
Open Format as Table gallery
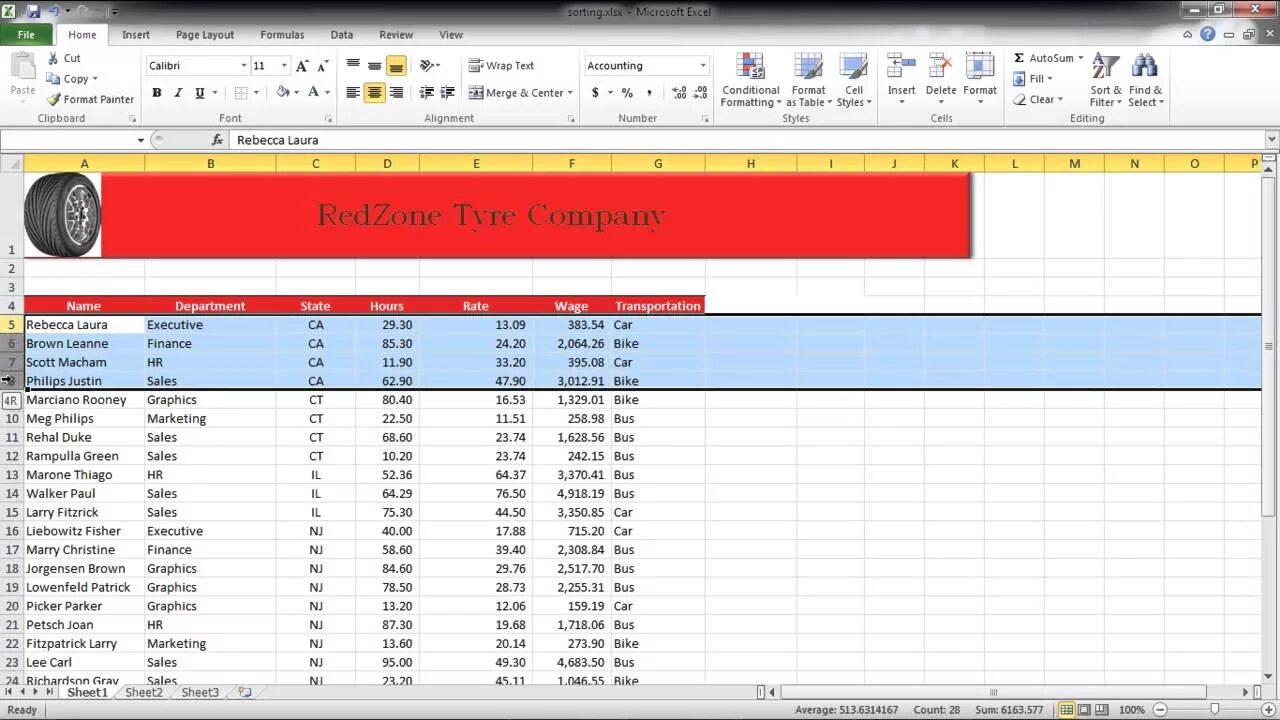click(808, 80)
